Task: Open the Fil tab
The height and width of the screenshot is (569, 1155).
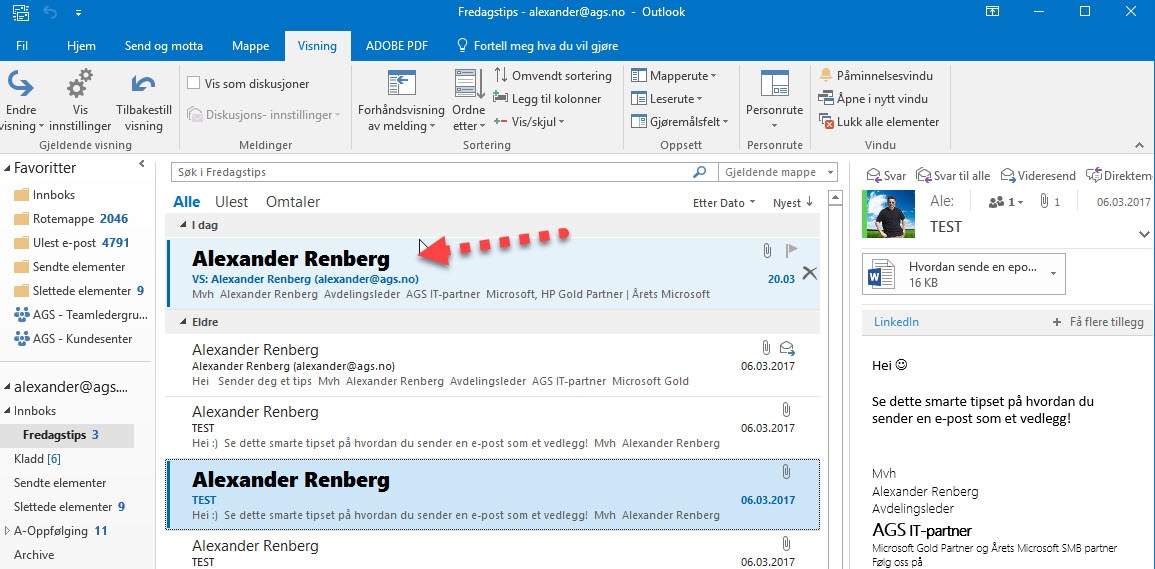Action: pyautogui.click(x=22, y=46)
